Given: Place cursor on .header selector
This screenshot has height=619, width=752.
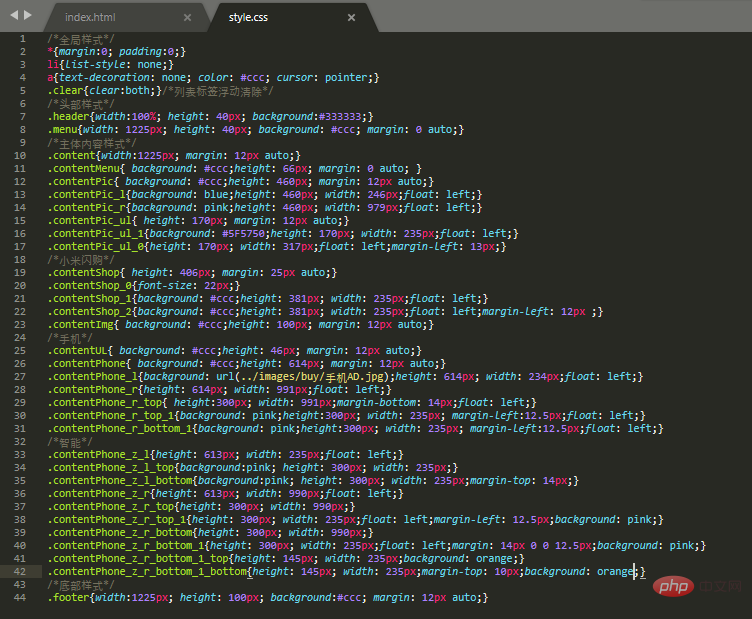Looking at the screenshot, I should coord(68,117).
